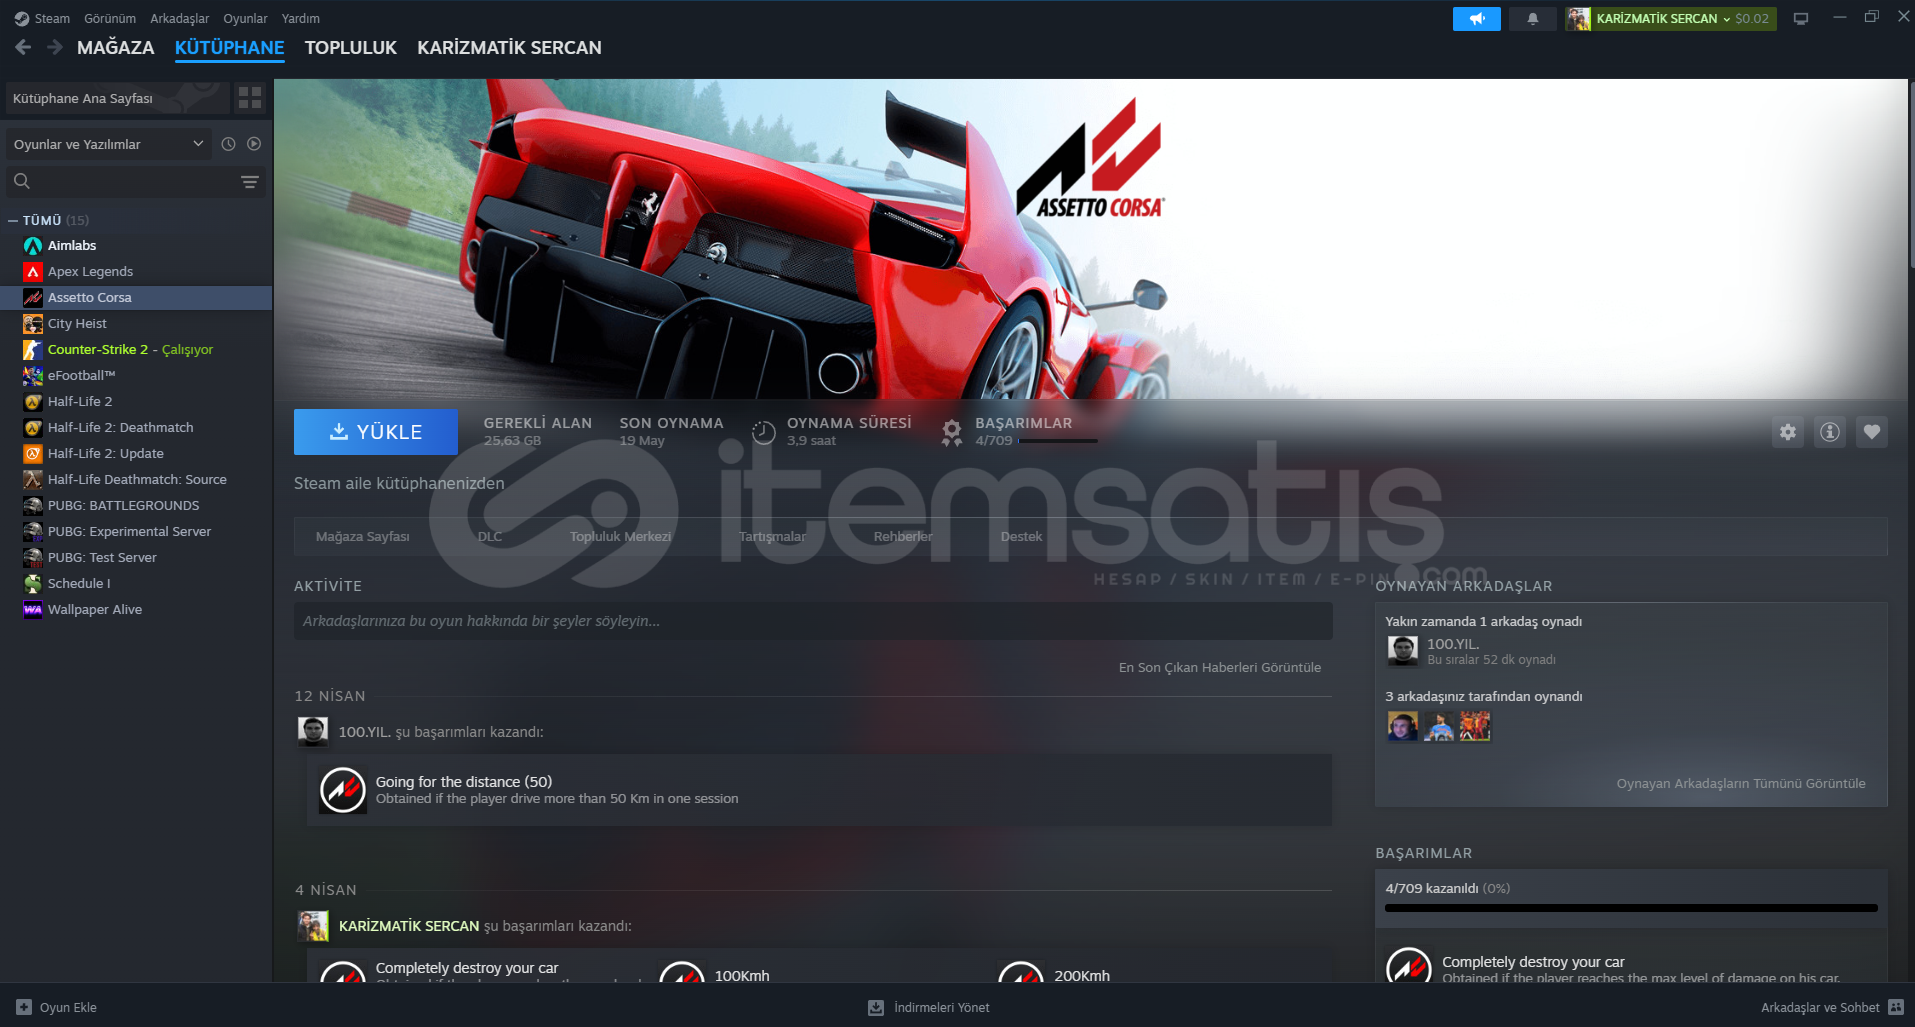This screenshot has width=1915, height=1027.
Task: Click the activity comment input field
Action: click(x=813, y=621)
